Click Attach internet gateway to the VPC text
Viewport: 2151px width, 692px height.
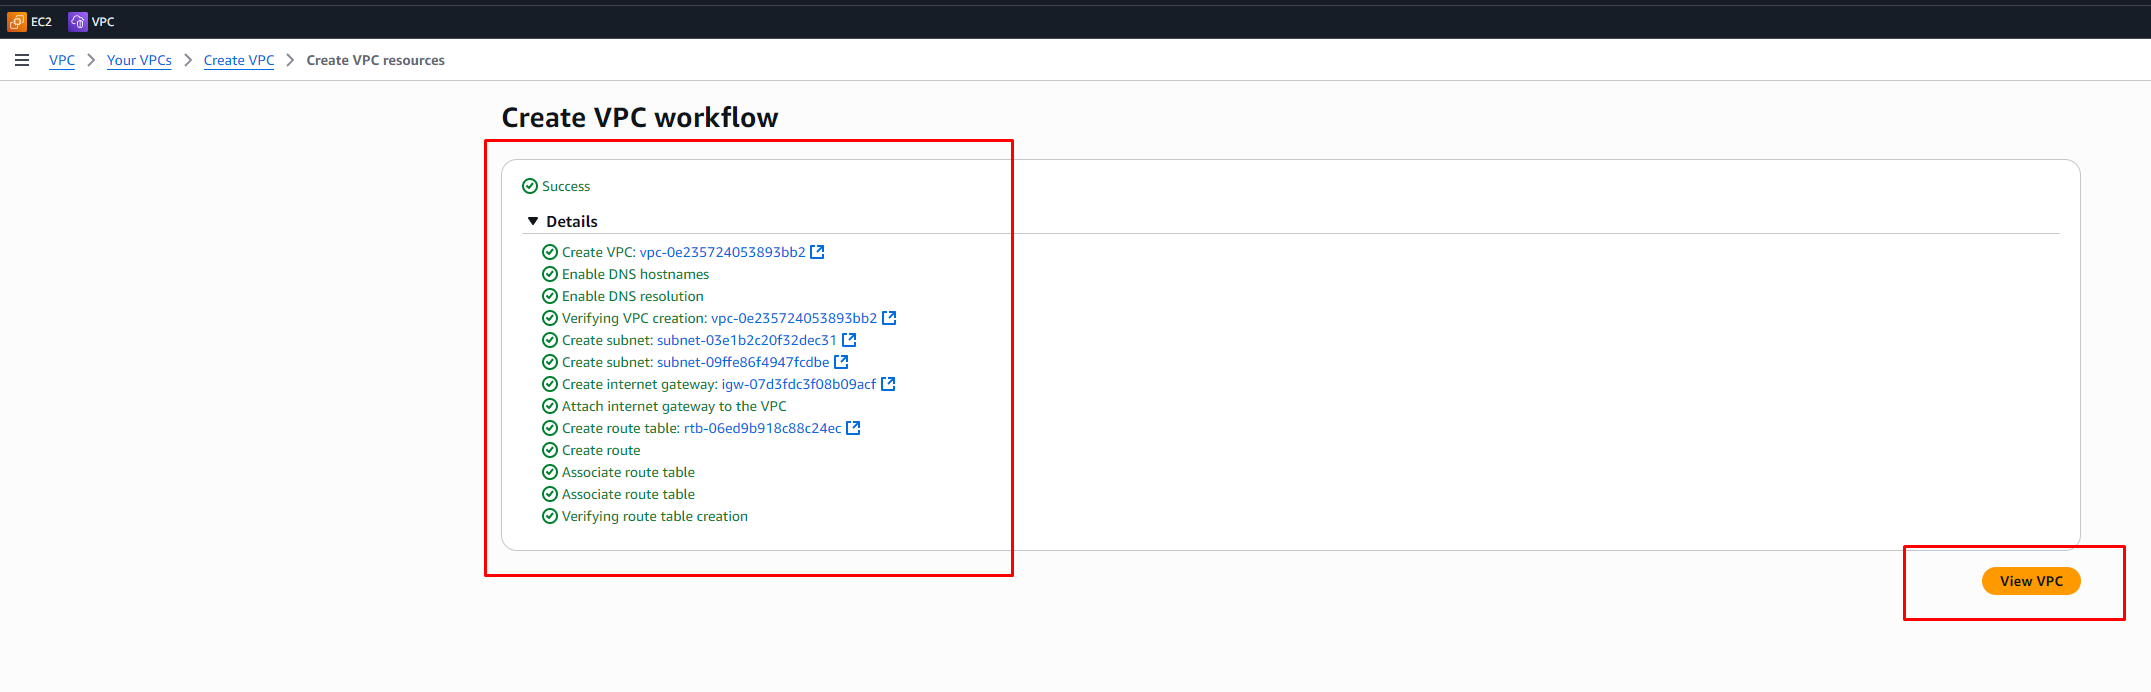(x=674, y=406)
